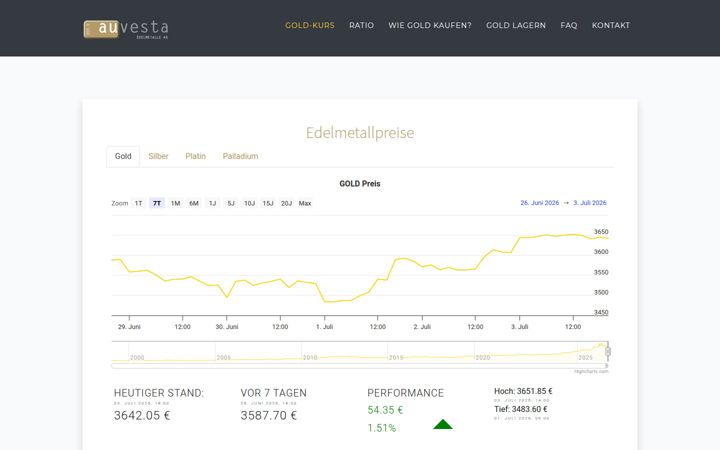
Task: Select the Gold tab
Action: coord(123,156)
